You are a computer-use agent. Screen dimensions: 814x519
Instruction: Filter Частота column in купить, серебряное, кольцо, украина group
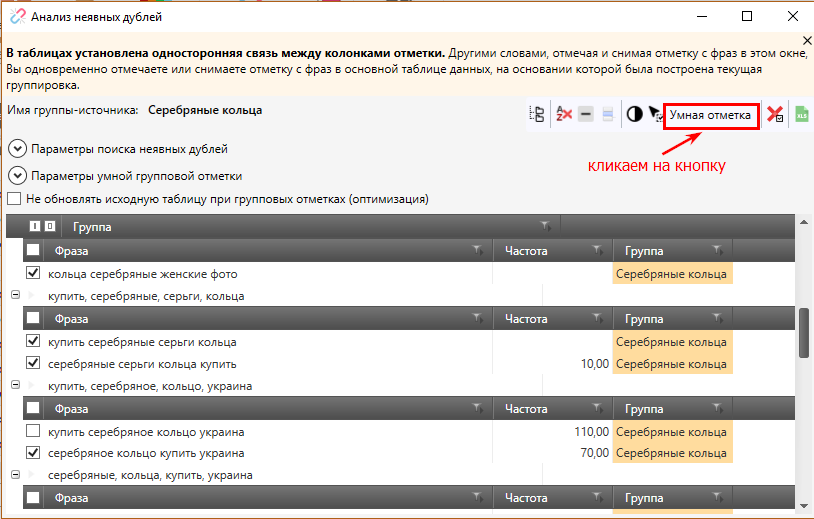click(x=599, y=408)
